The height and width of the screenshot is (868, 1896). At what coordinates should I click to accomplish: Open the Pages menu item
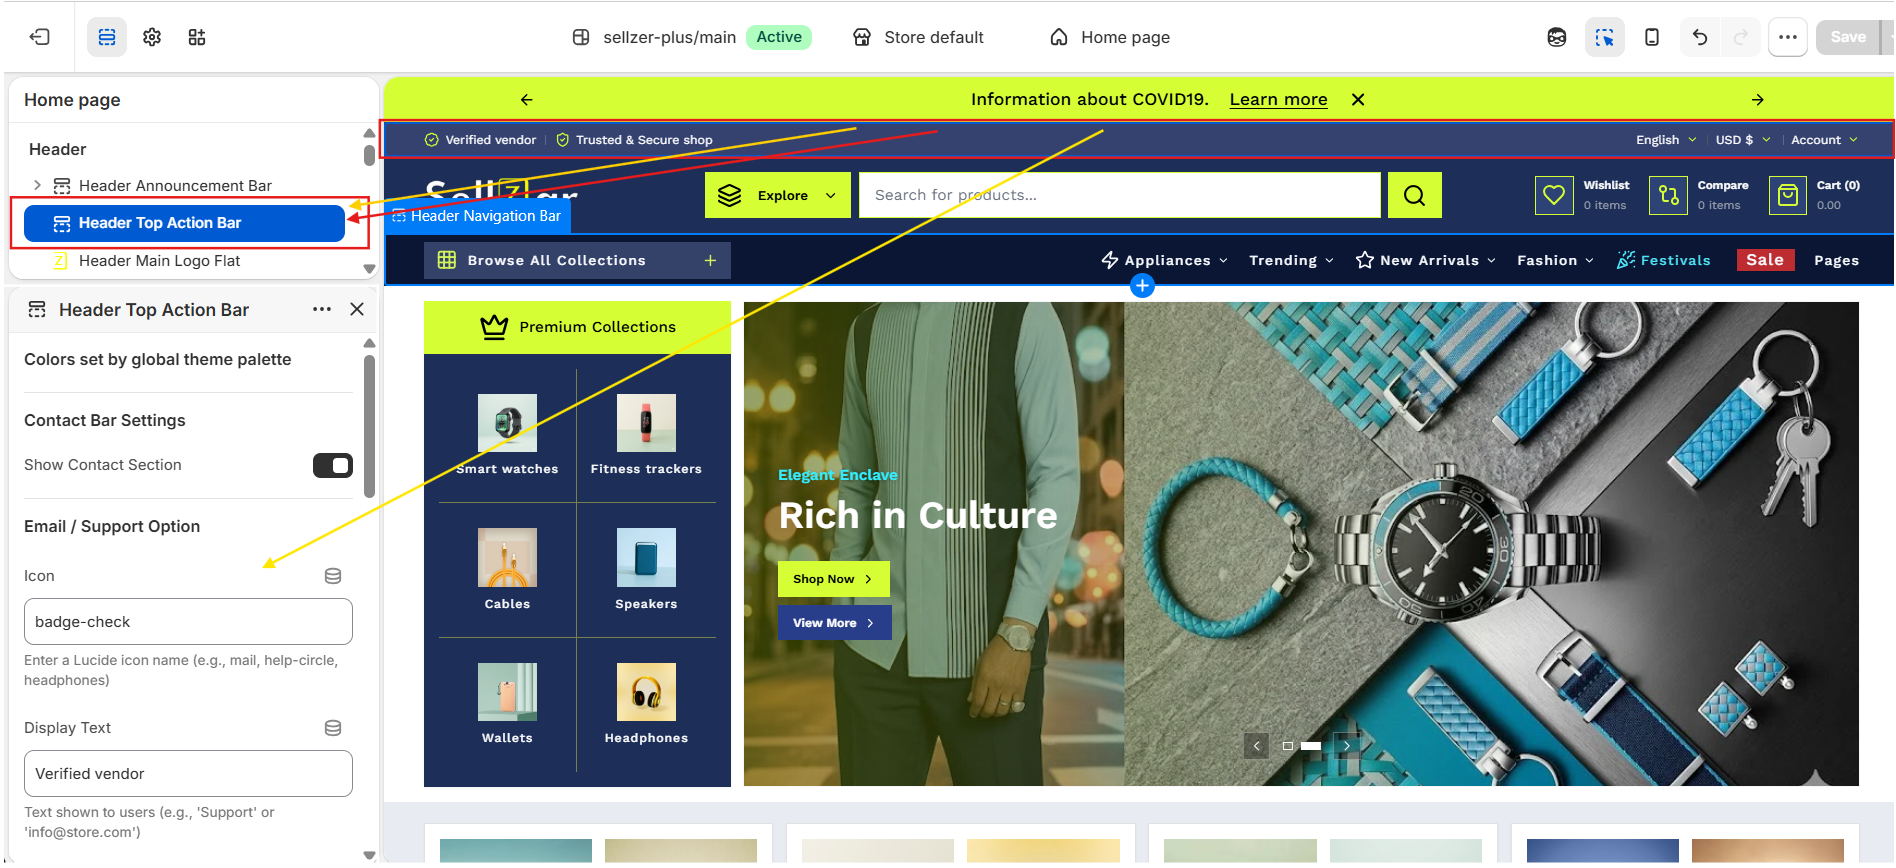click(1836, 260)
